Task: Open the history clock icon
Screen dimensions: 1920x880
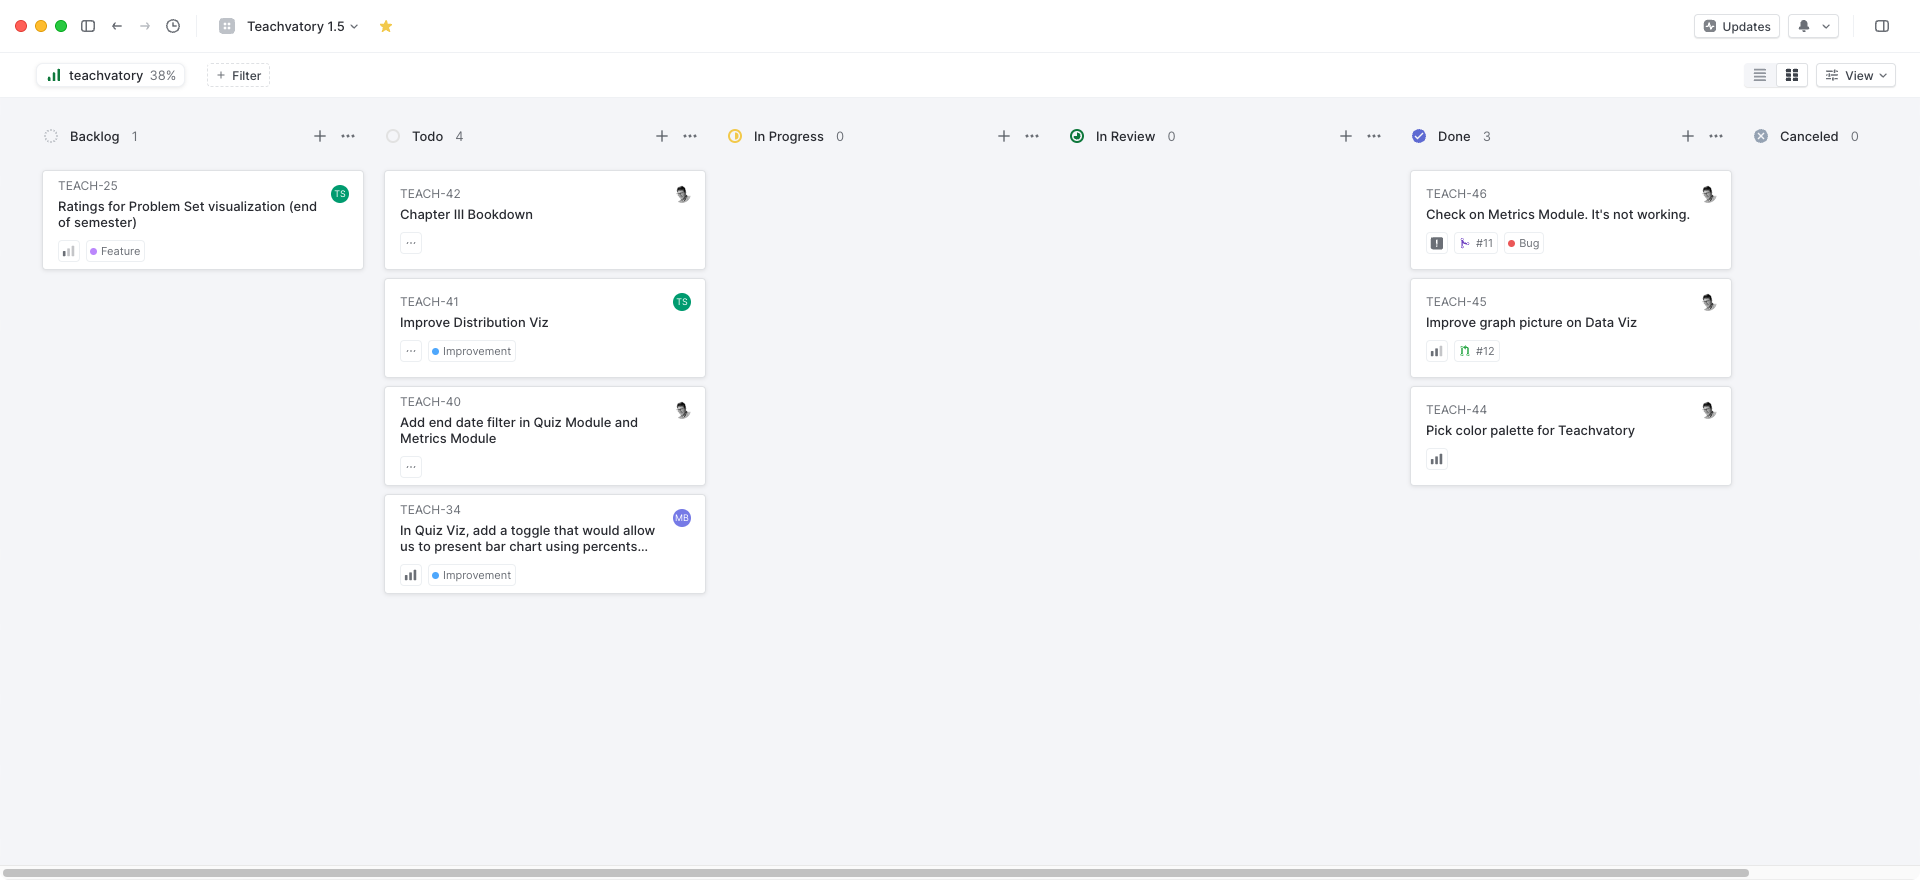Action: (173, 26)
